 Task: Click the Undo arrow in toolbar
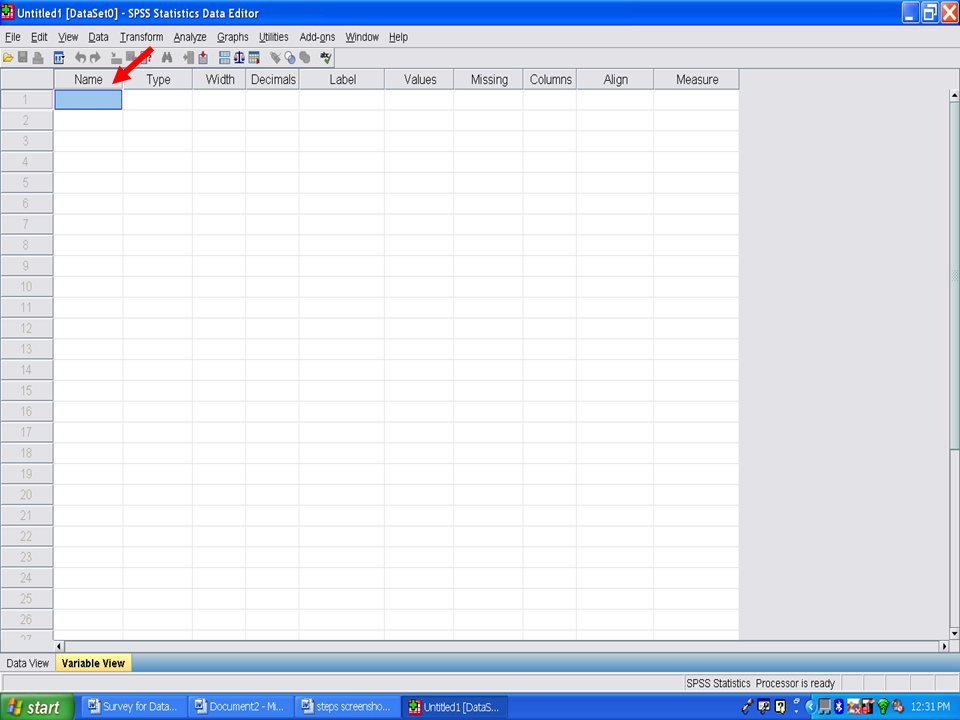(x=80, y=58)
